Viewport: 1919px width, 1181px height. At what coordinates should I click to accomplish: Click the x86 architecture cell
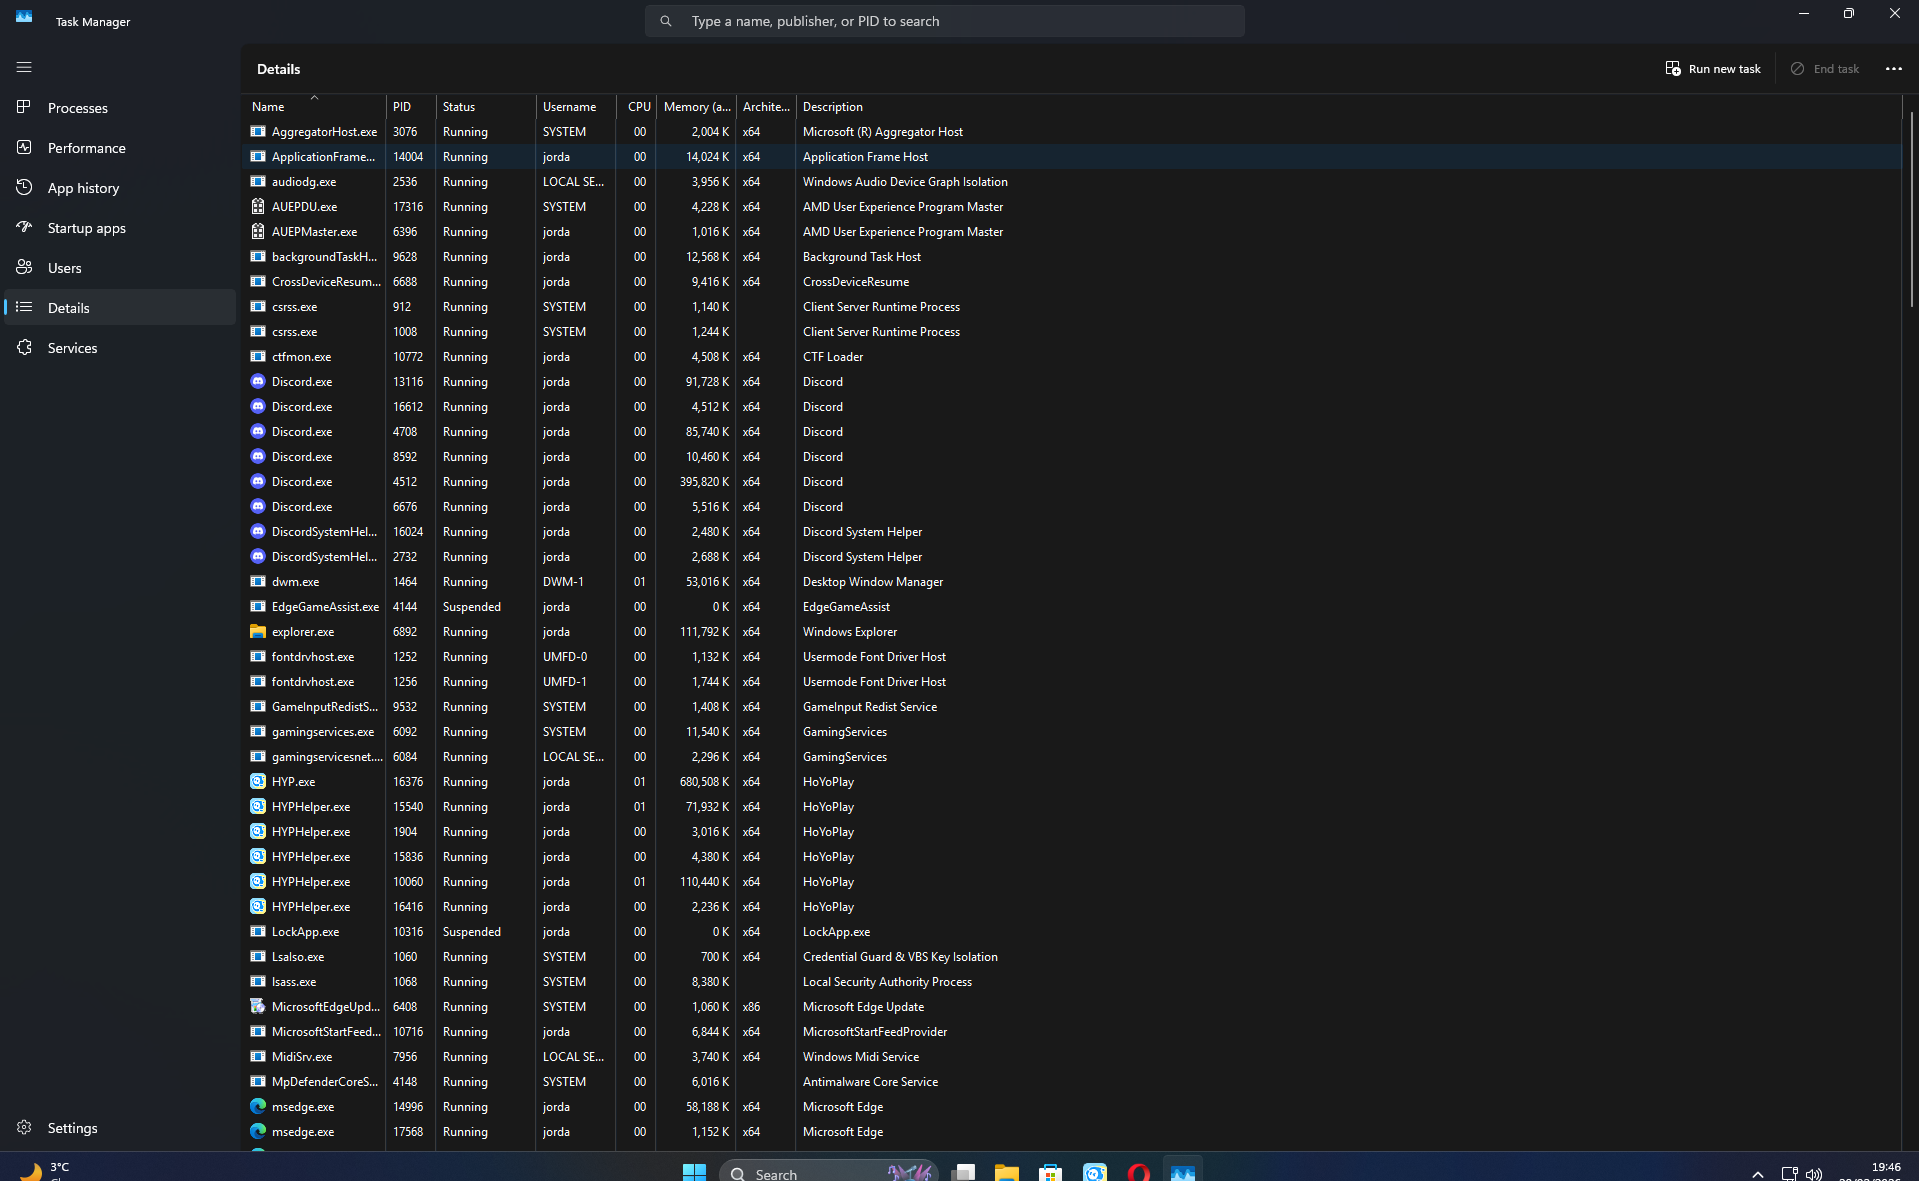[751, 1007]
